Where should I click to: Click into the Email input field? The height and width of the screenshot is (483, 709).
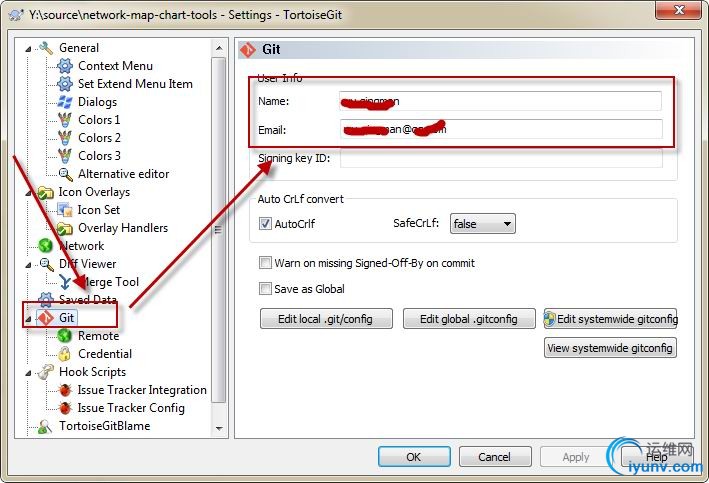[x=501, y=129]
